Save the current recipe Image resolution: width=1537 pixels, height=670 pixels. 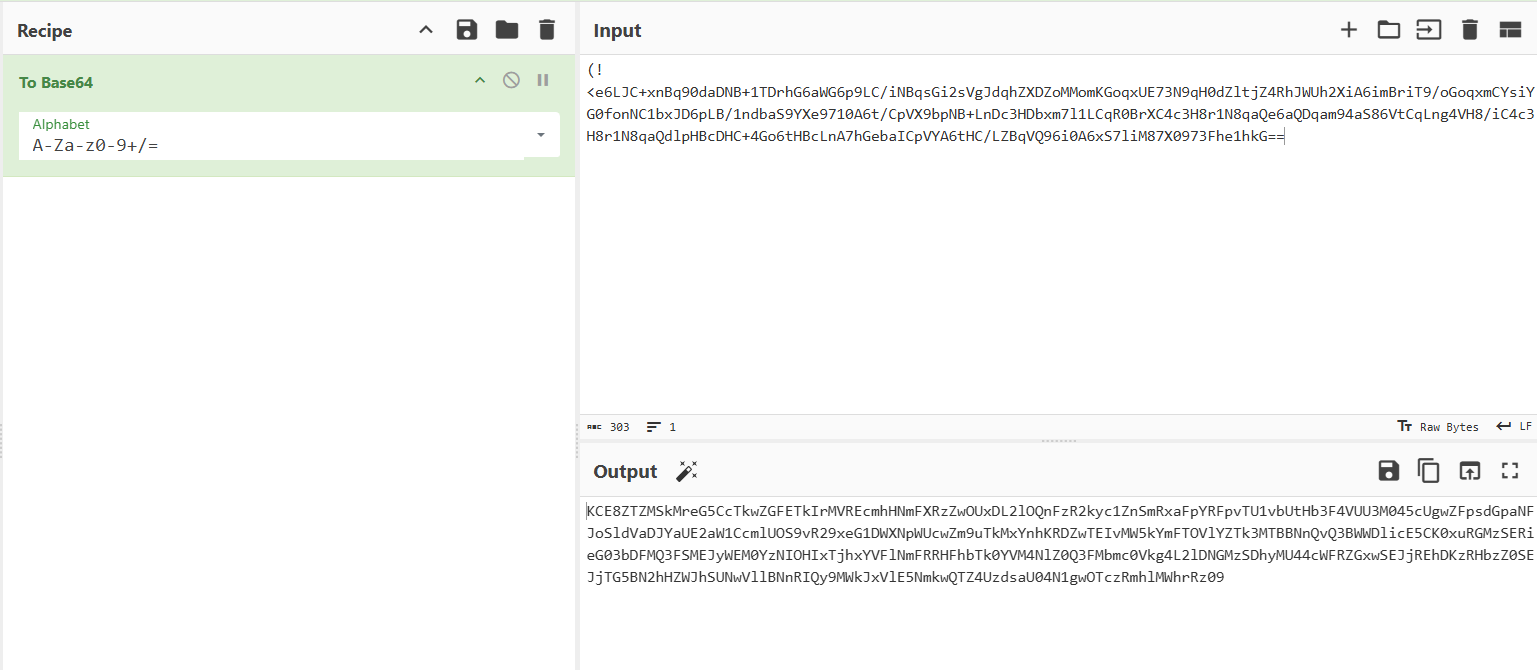click(x=466, y=30)
